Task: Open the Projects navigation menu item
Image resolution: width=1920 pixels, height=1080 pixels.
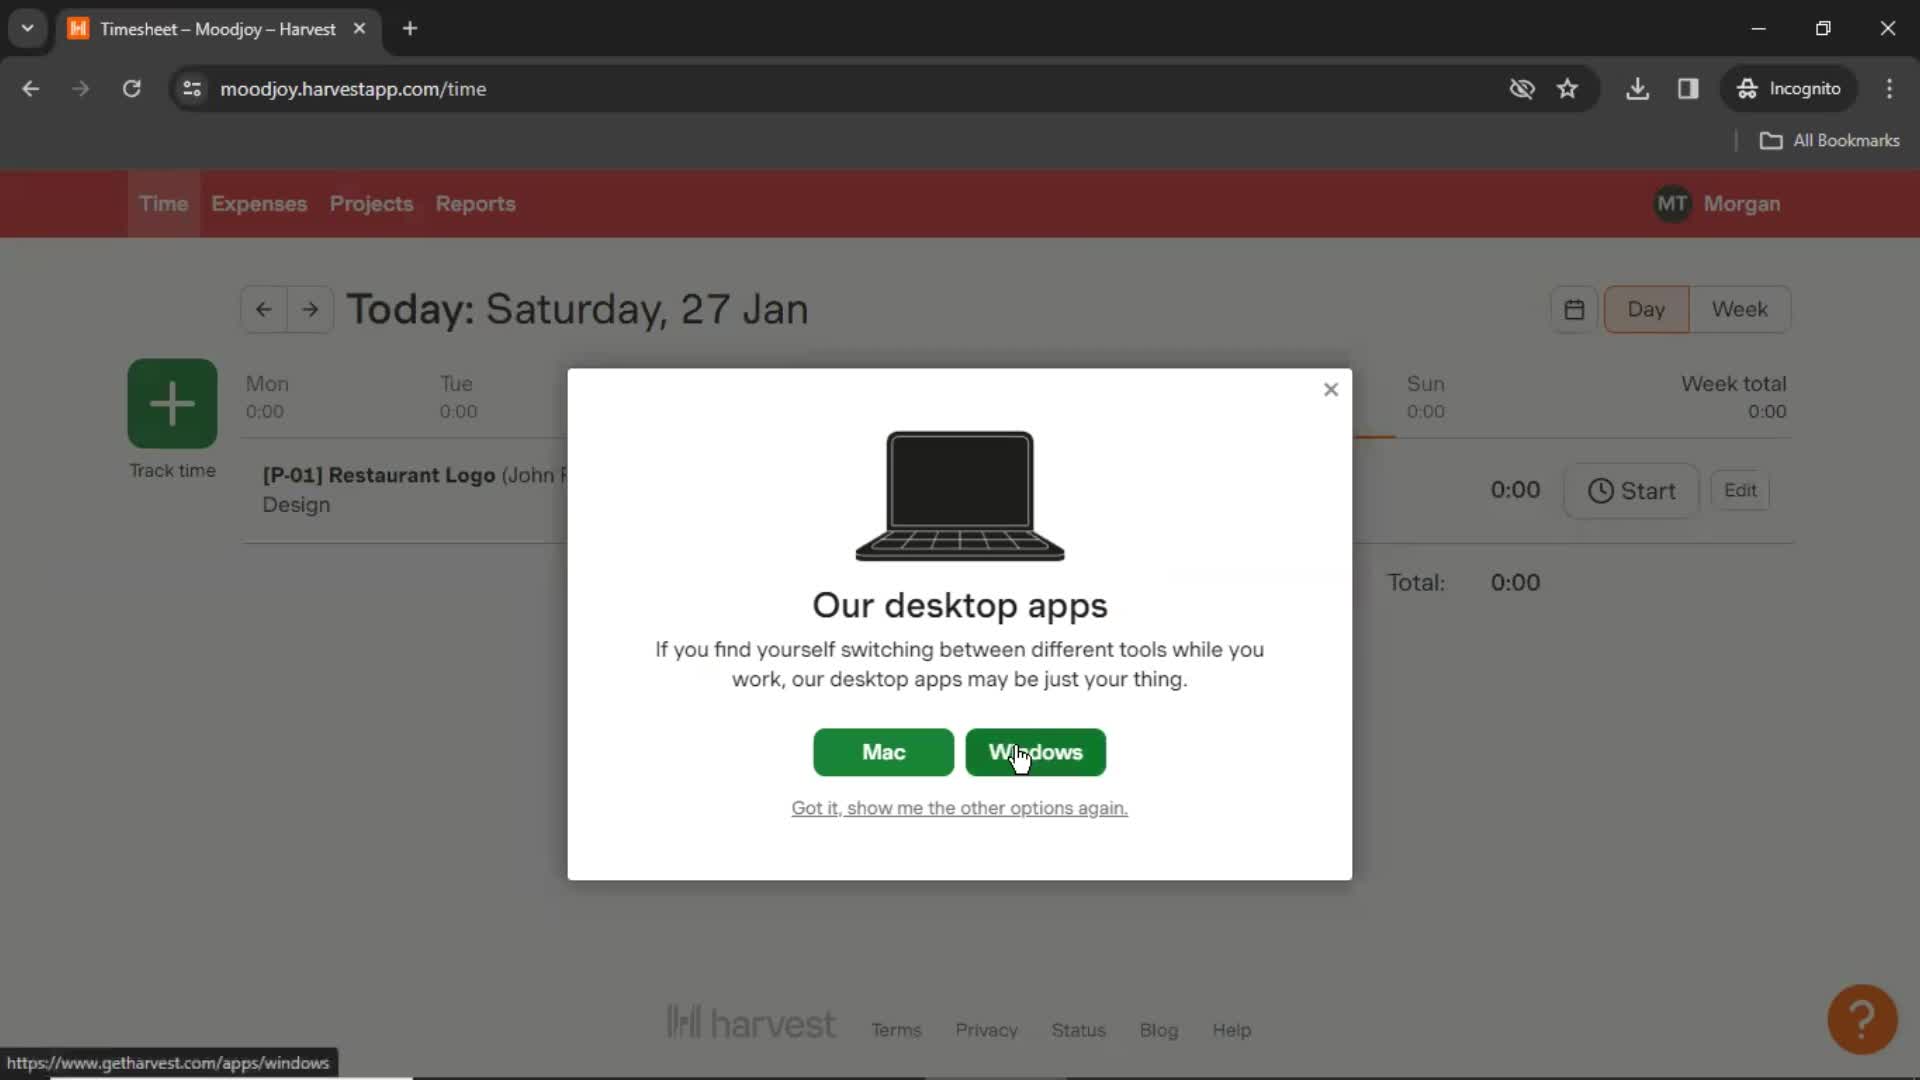Action: click(371, 203)
